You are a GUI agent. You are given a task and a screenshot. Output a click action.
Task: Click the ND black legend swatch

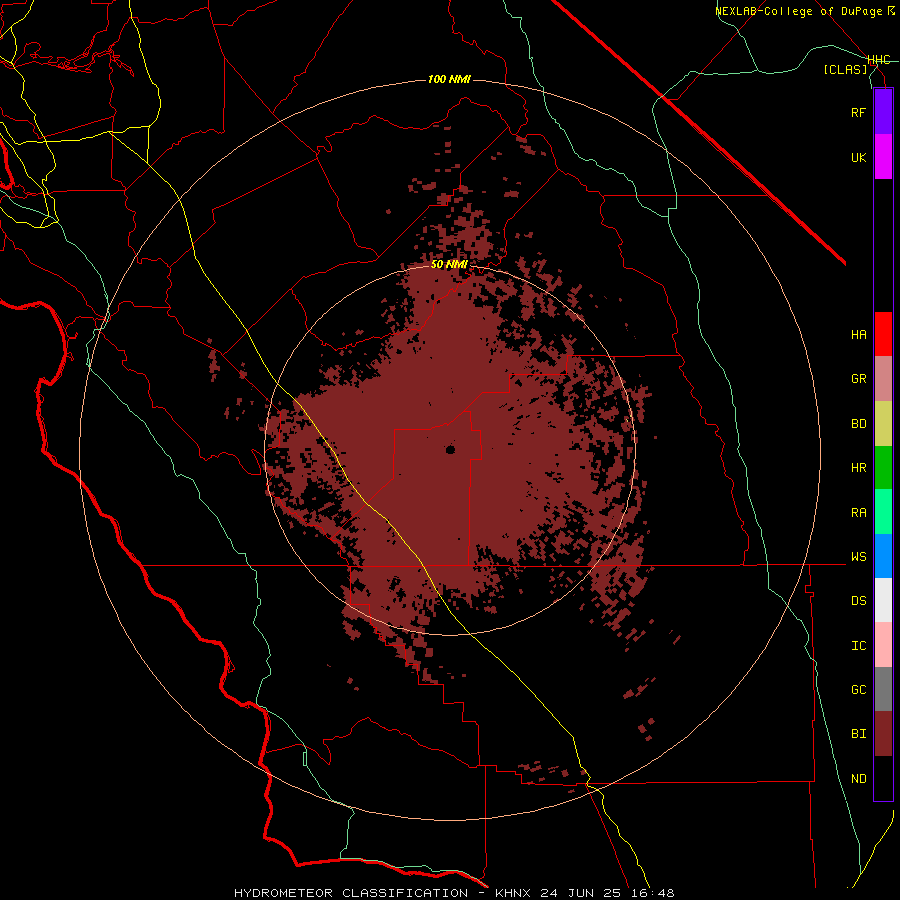click(x=883, y=778)
